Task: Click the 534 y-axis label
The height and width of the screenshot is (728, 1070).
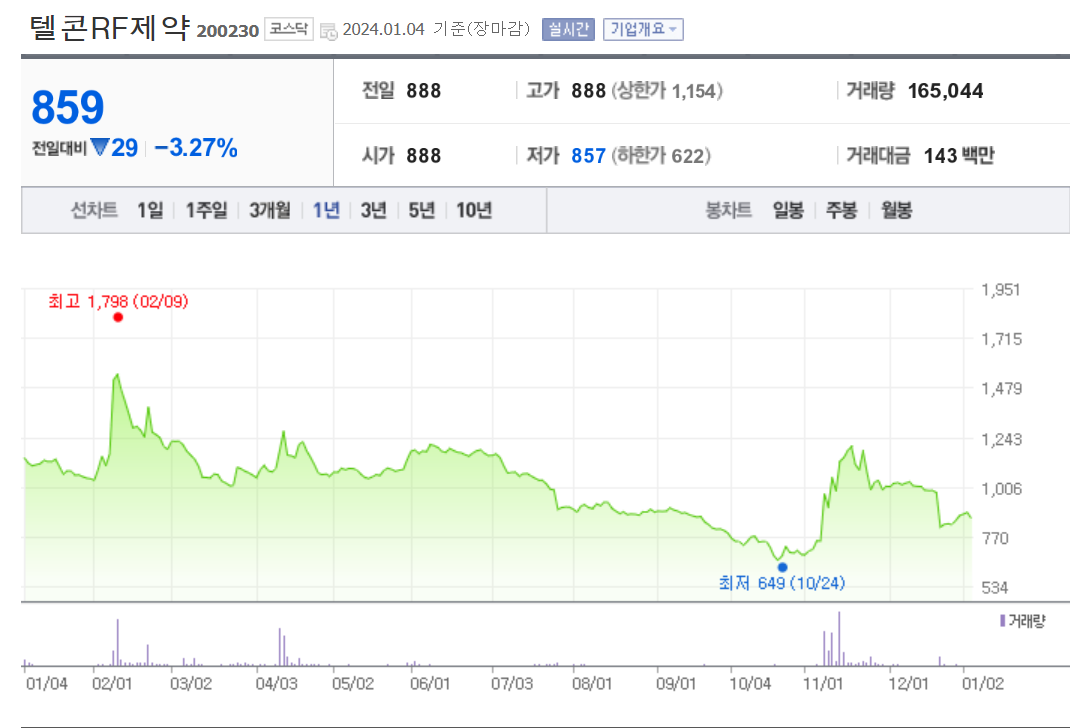Action: click(x=994, y=587)
